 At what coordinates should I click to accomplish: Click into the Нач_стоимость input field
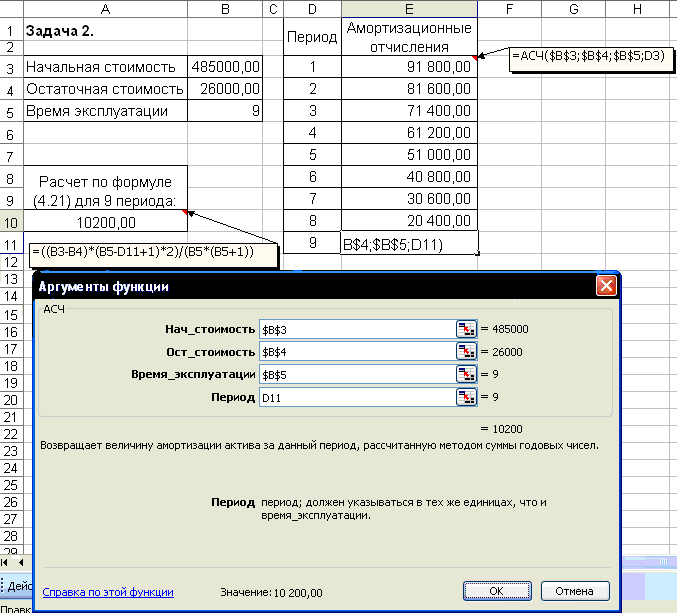(x=357, y=329)
